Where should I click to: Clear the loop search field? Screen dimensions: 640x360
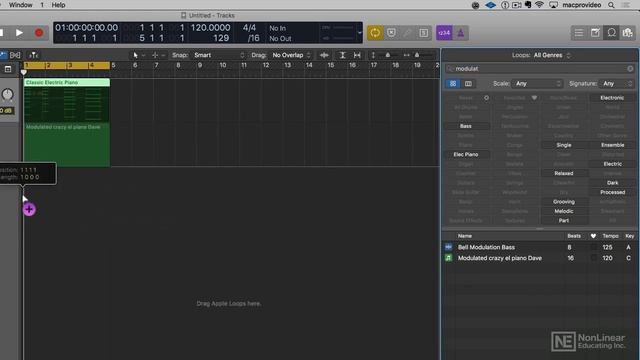coord(630,69)
